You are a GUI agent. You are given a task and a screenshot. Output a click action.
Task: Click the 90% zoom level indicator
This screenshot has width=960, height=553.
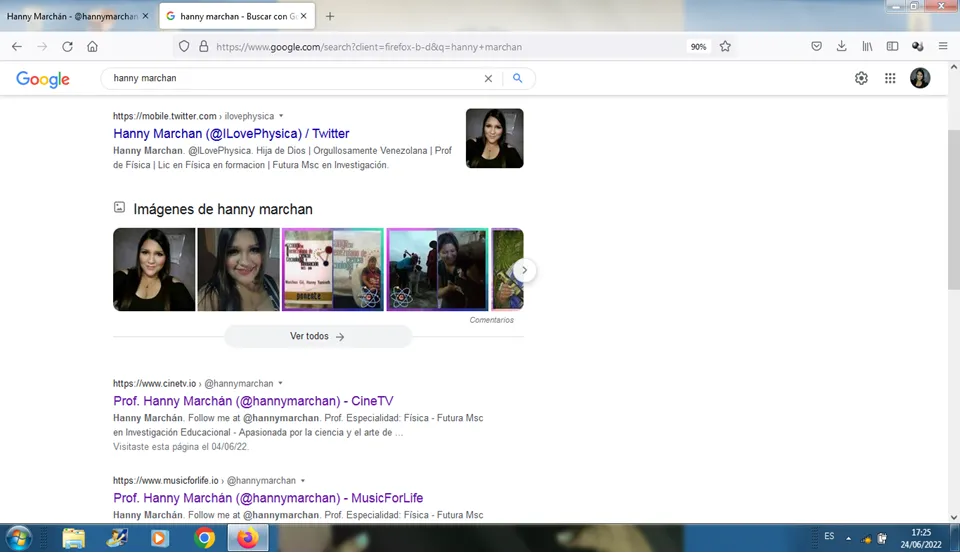pos(698,47)
